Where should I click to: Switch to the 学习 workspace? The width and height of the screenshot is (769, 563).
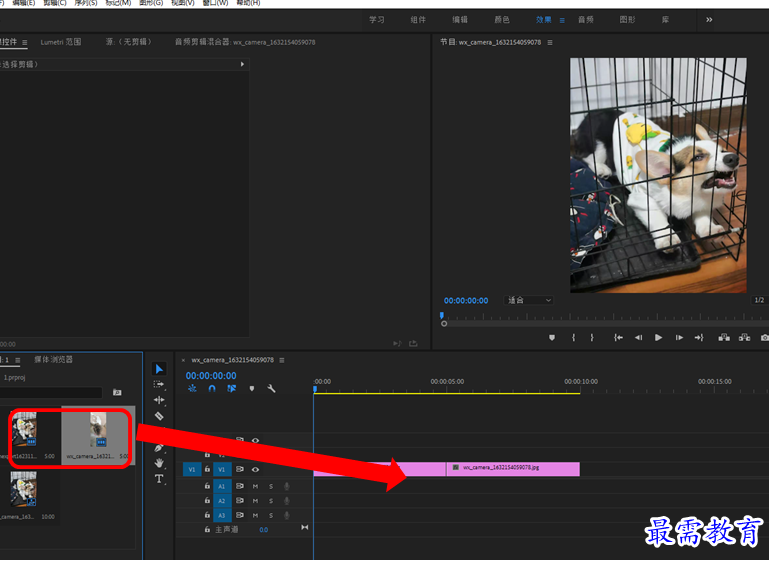point(377,20)
